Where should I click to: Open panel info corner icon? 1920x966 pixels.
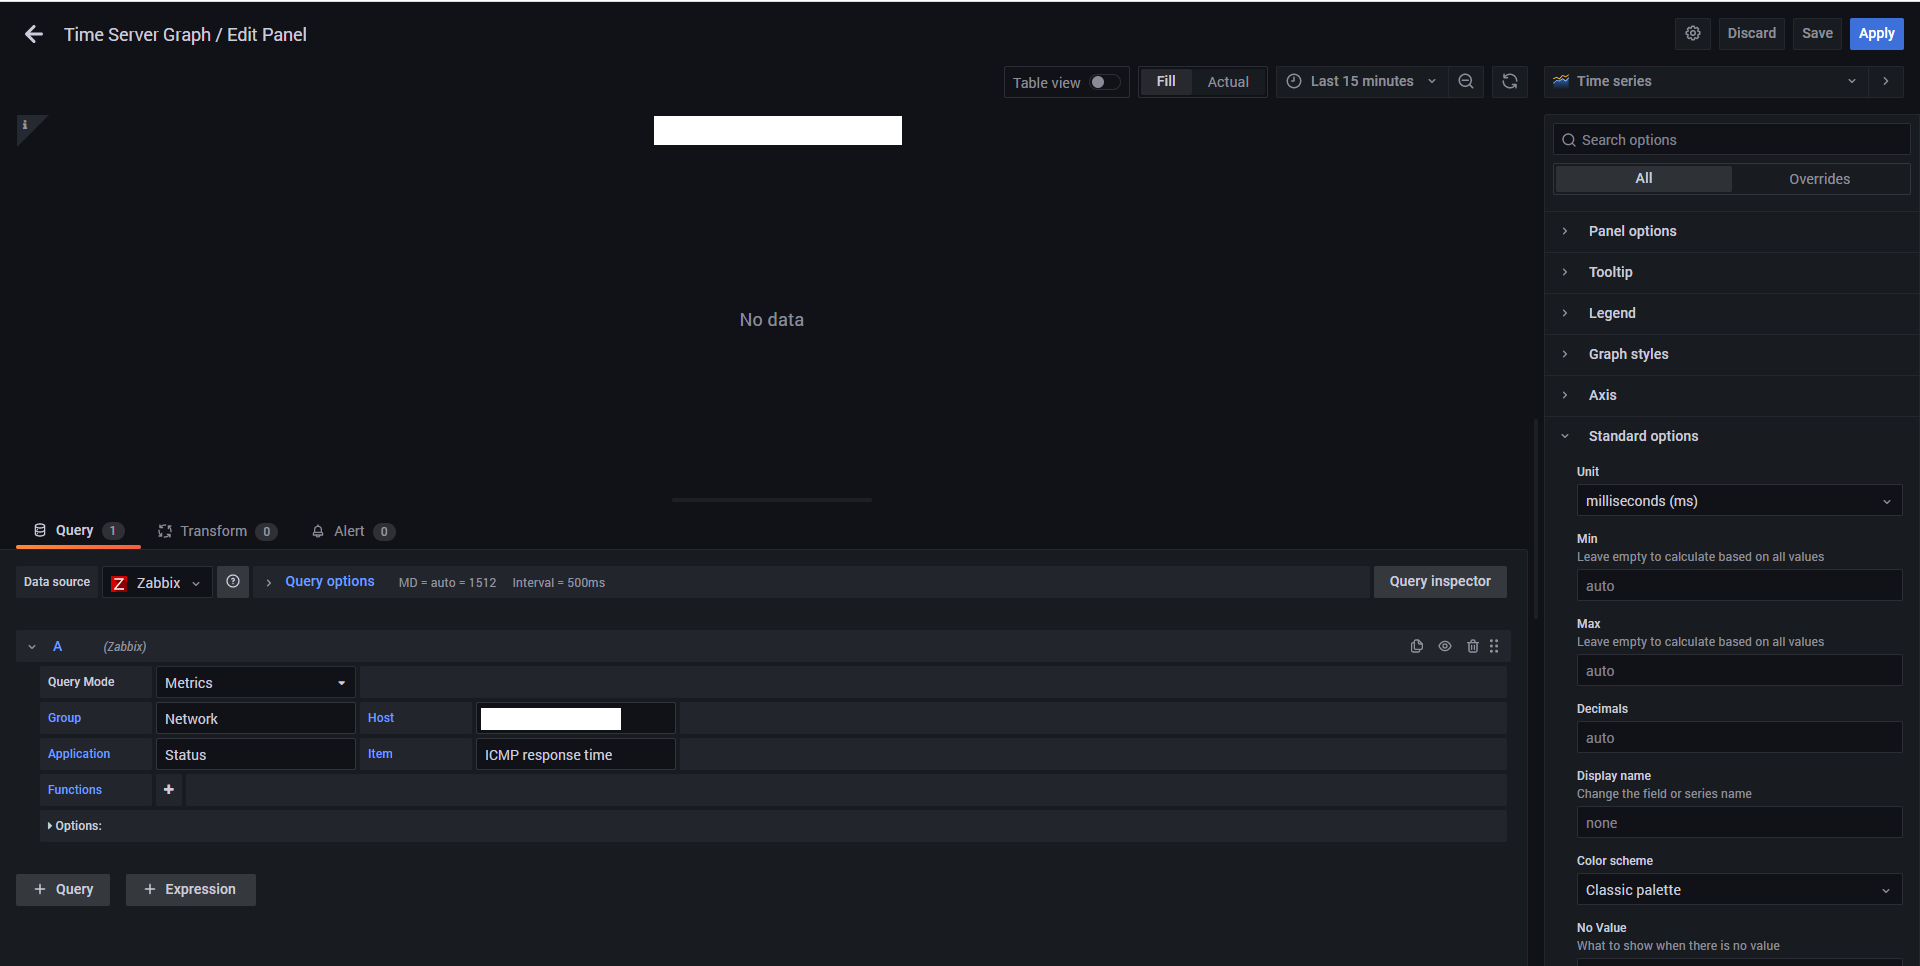point(25,125)
